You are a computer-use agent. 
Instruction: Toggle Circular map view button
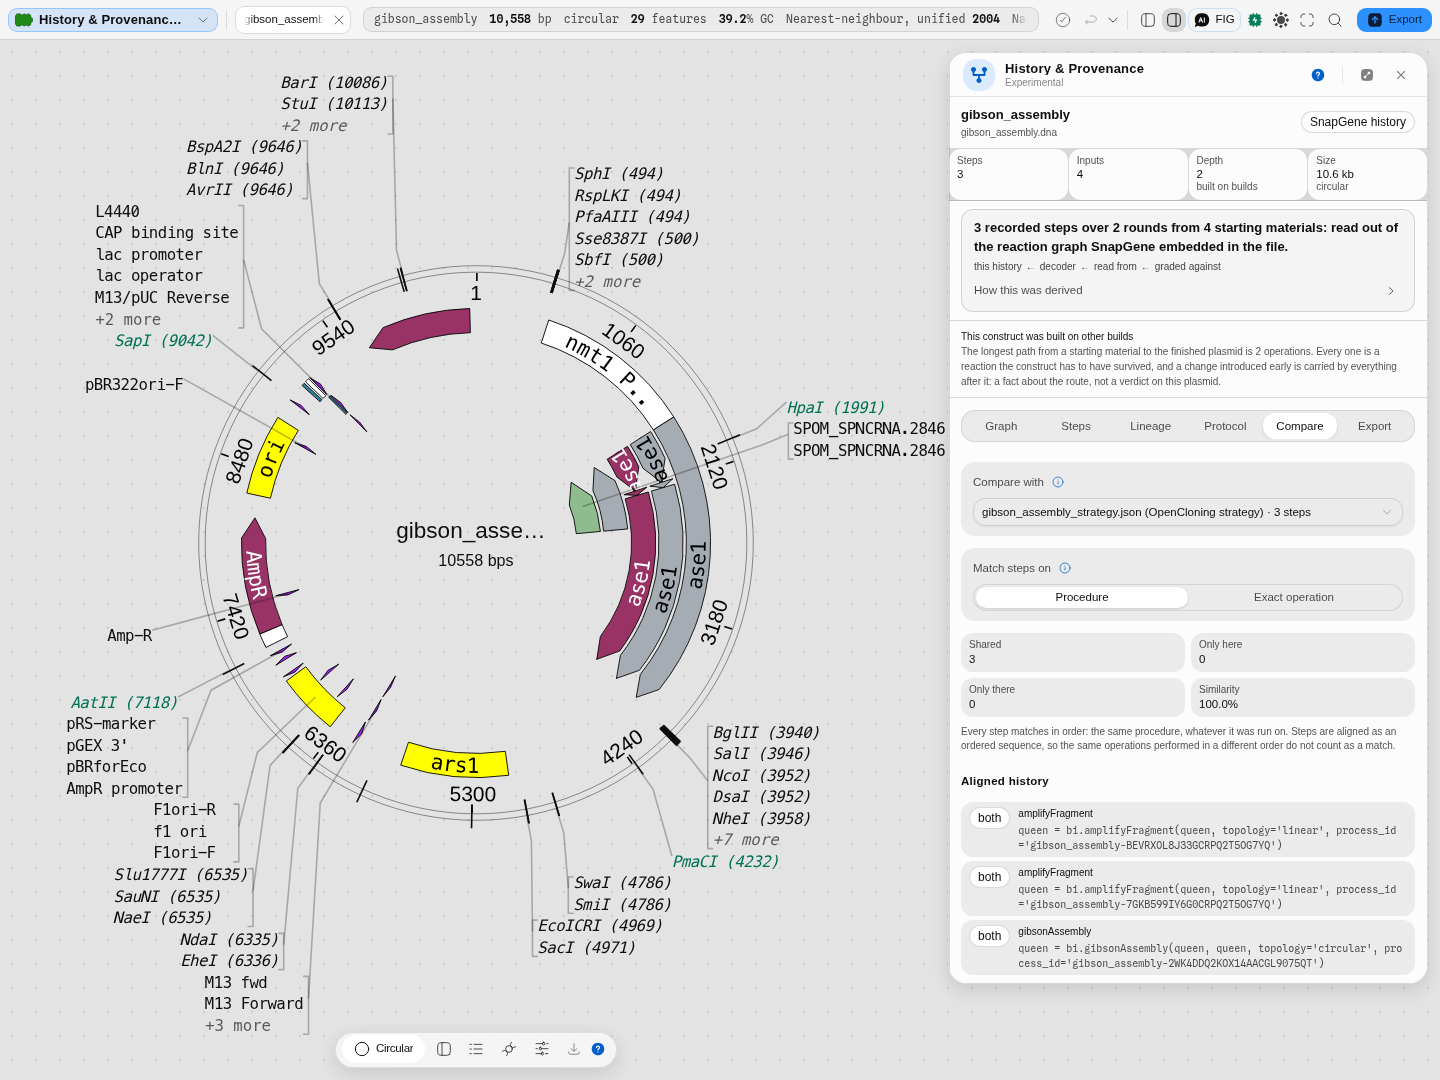pyautogui.click(x=385, y=1049)
